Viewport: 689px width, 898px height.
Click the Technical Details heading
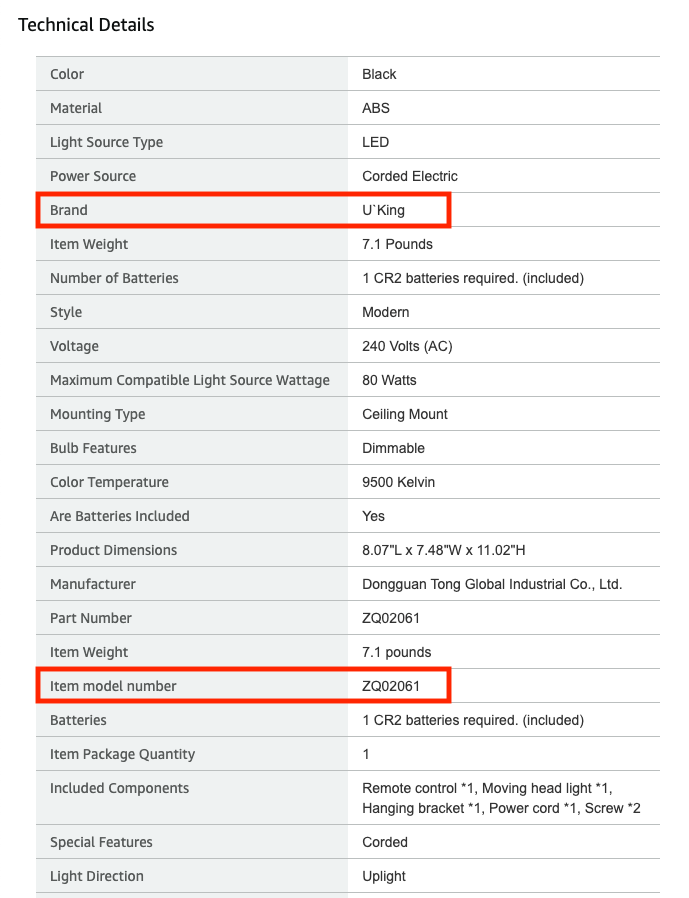(x=86, y=24)
